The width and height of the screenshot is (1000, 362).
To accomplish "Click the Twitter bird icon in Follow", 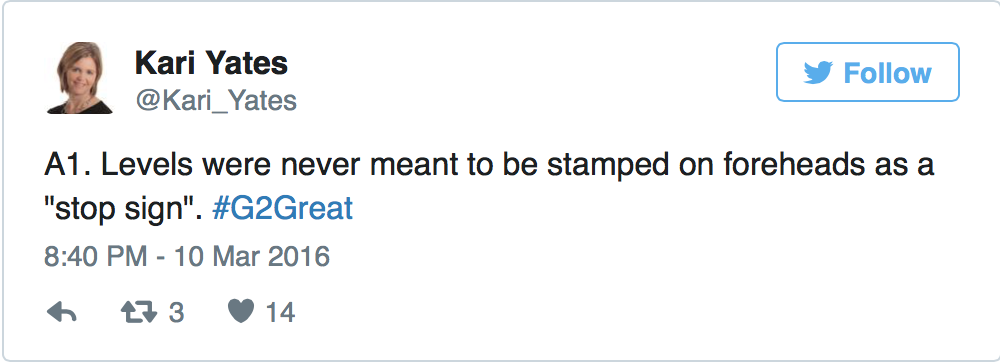I will tap(818, 73).
